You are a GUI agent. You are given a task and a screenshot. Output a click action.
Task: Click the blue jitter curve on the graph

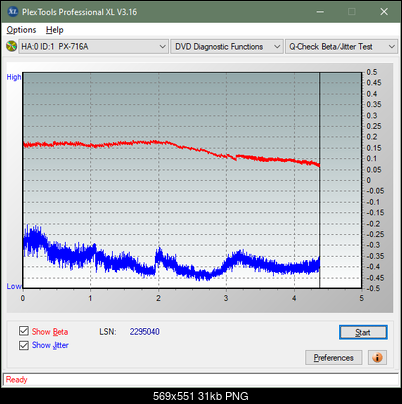click(x=167, y=262)
